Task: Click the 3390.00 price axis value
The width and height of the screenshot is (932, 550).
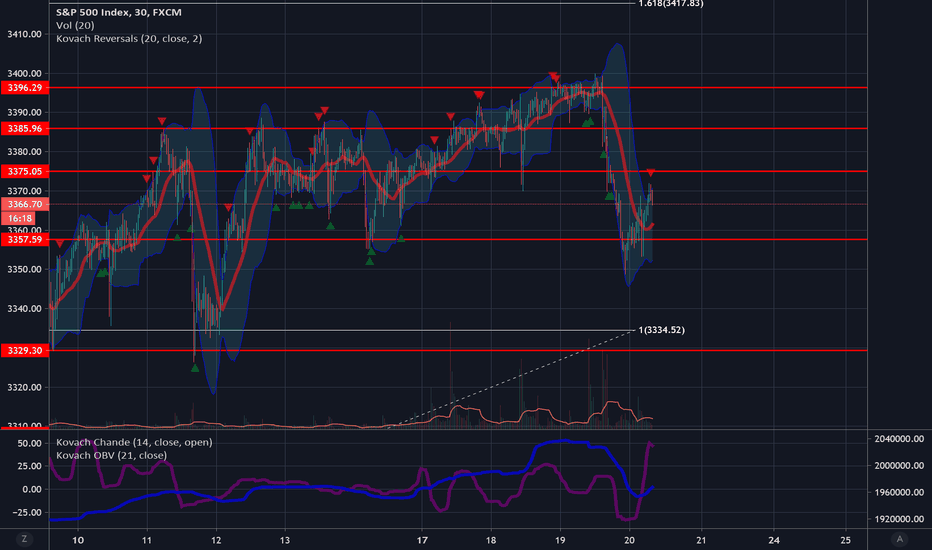Action: coord(24,112)
